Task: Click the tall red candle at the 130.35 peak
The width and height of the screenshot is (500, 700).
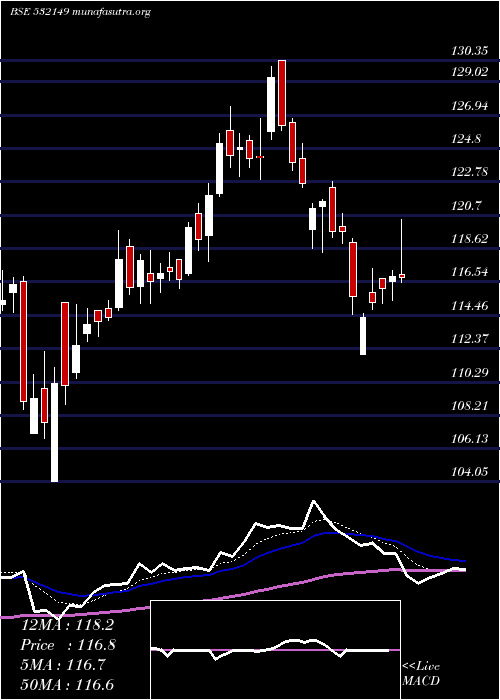Action: 282,94
